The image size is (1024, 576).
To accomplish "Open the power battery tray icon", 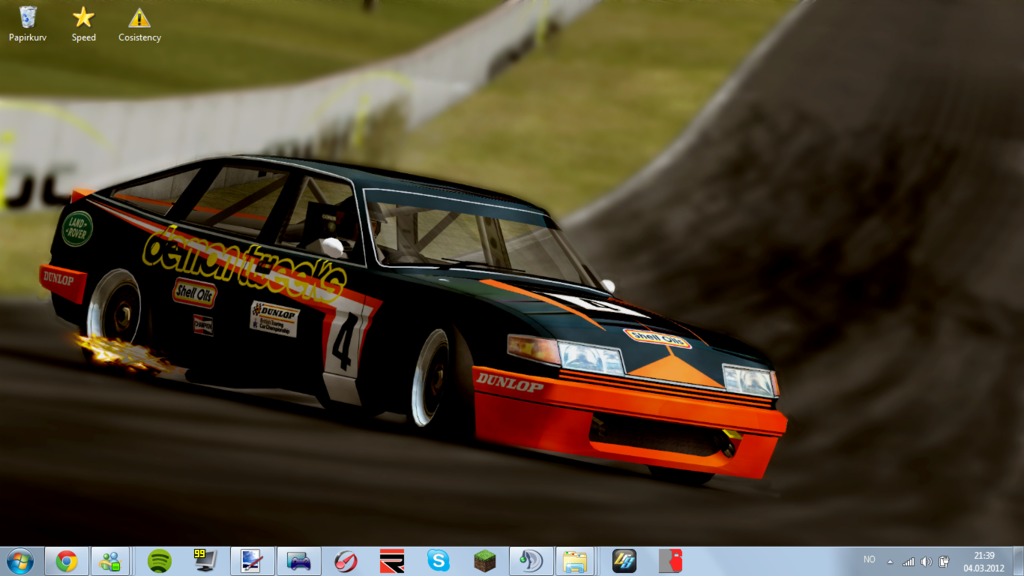I will pyautogui.click(x=944, y=562).
